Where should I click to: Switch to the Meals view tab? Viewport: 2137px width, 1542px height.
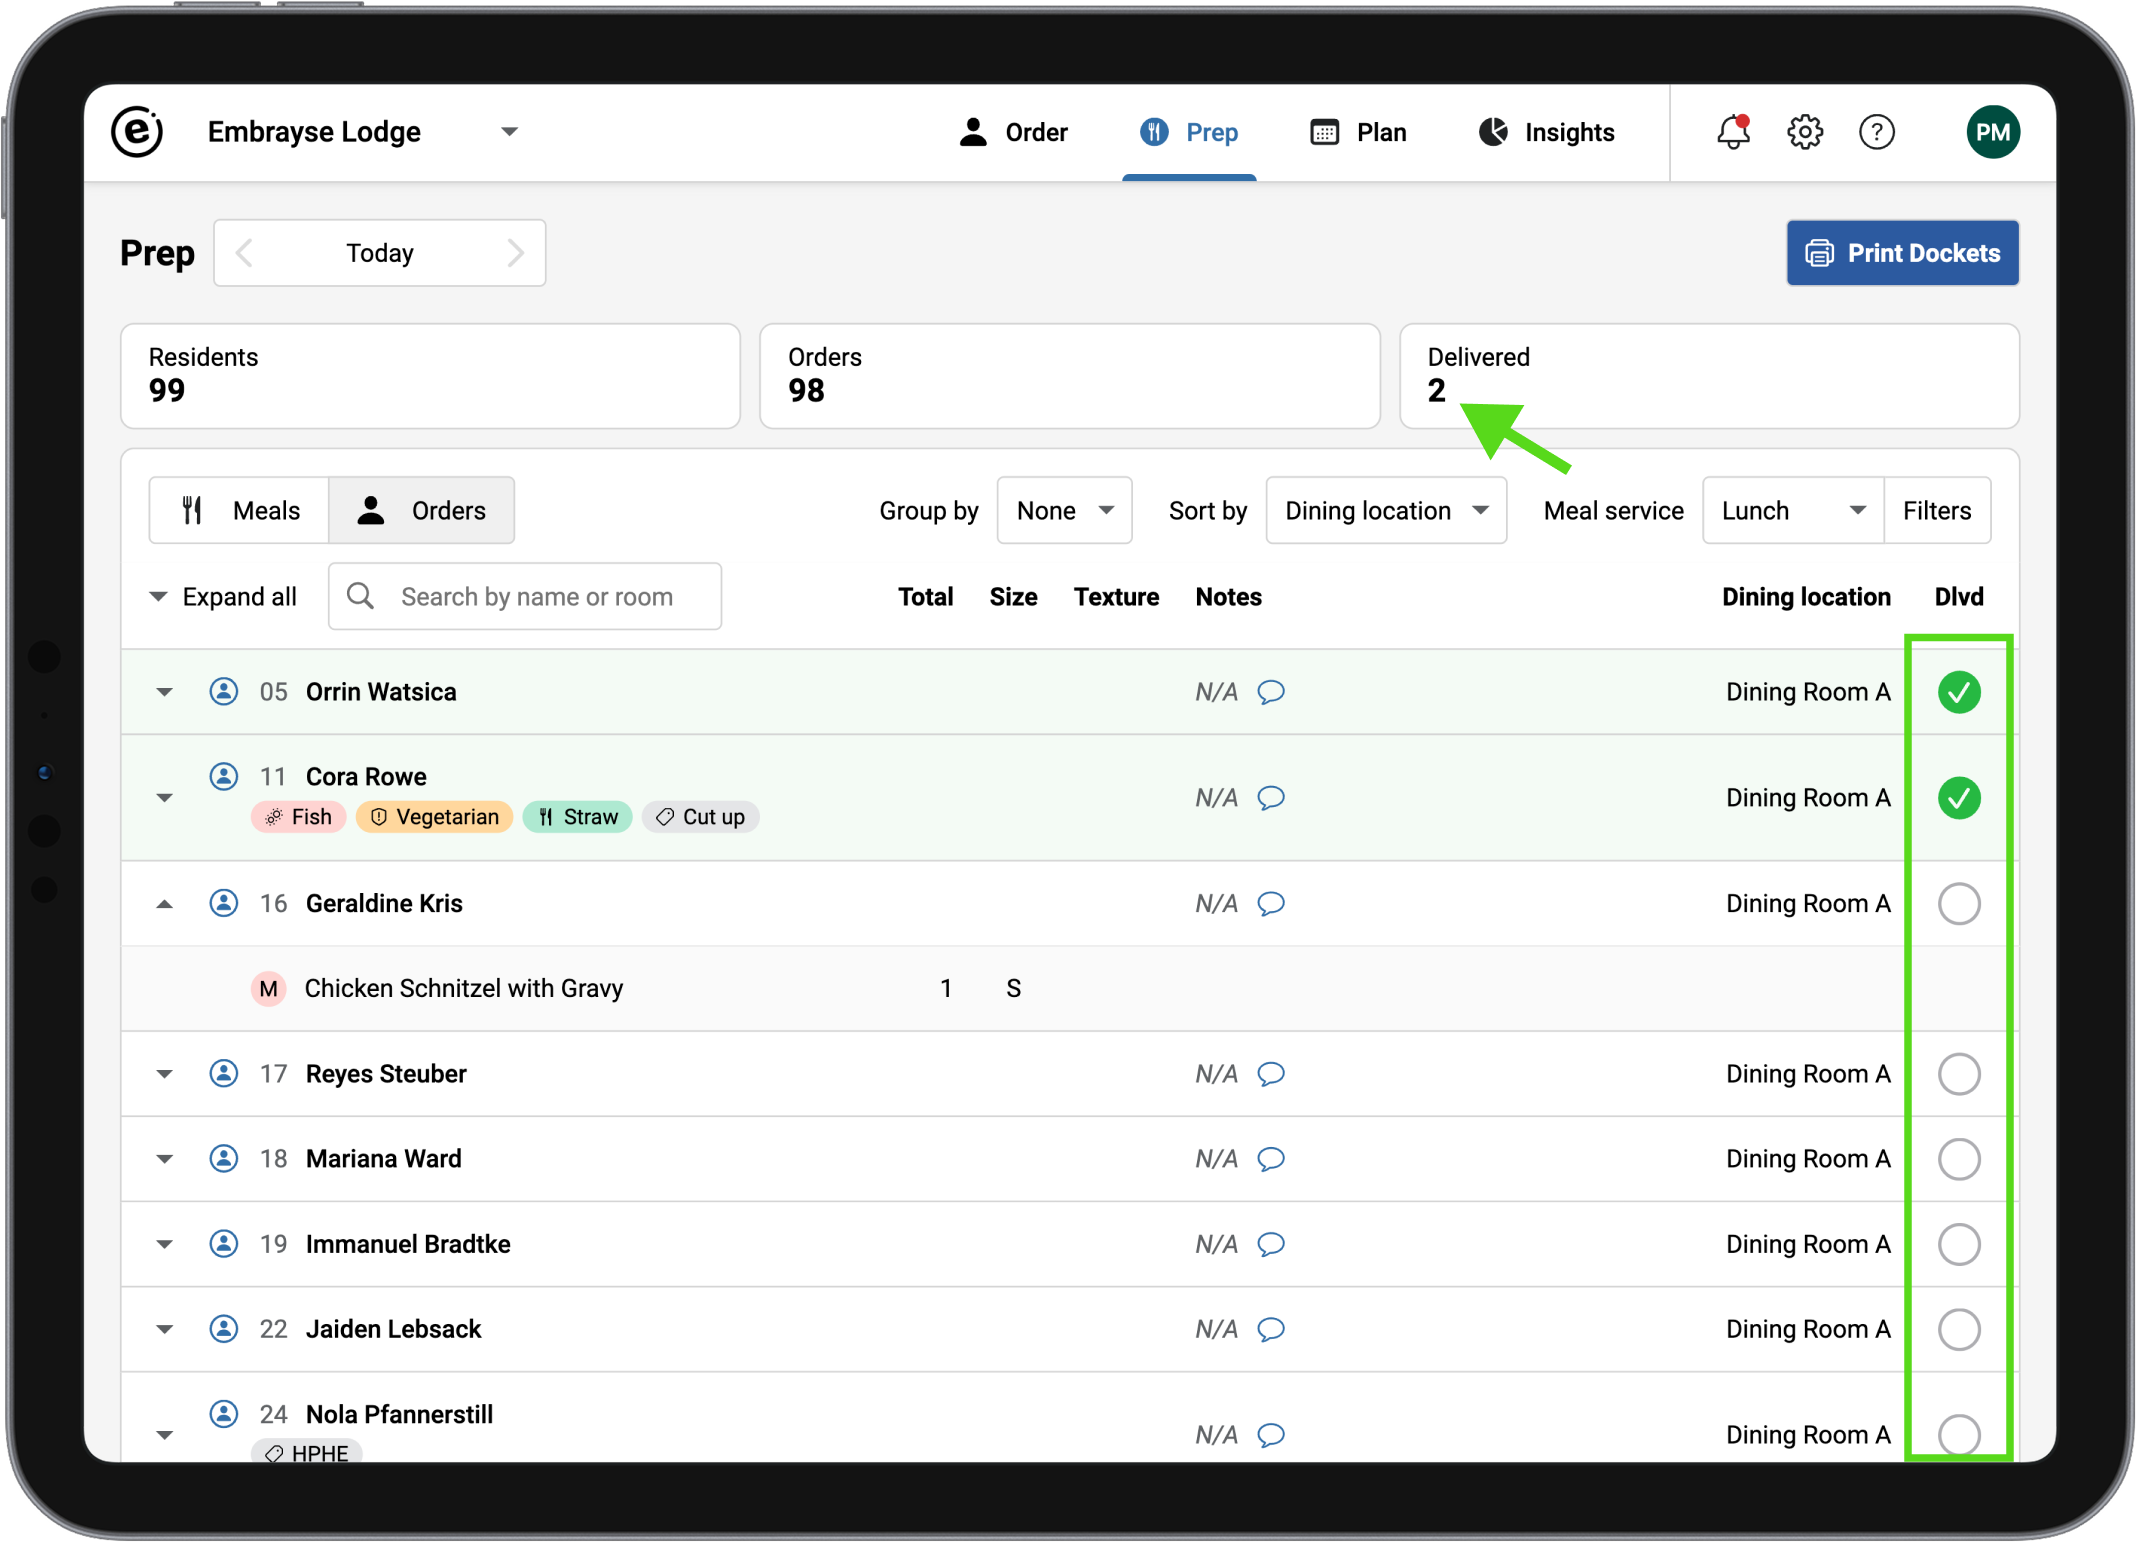[240, 511]
